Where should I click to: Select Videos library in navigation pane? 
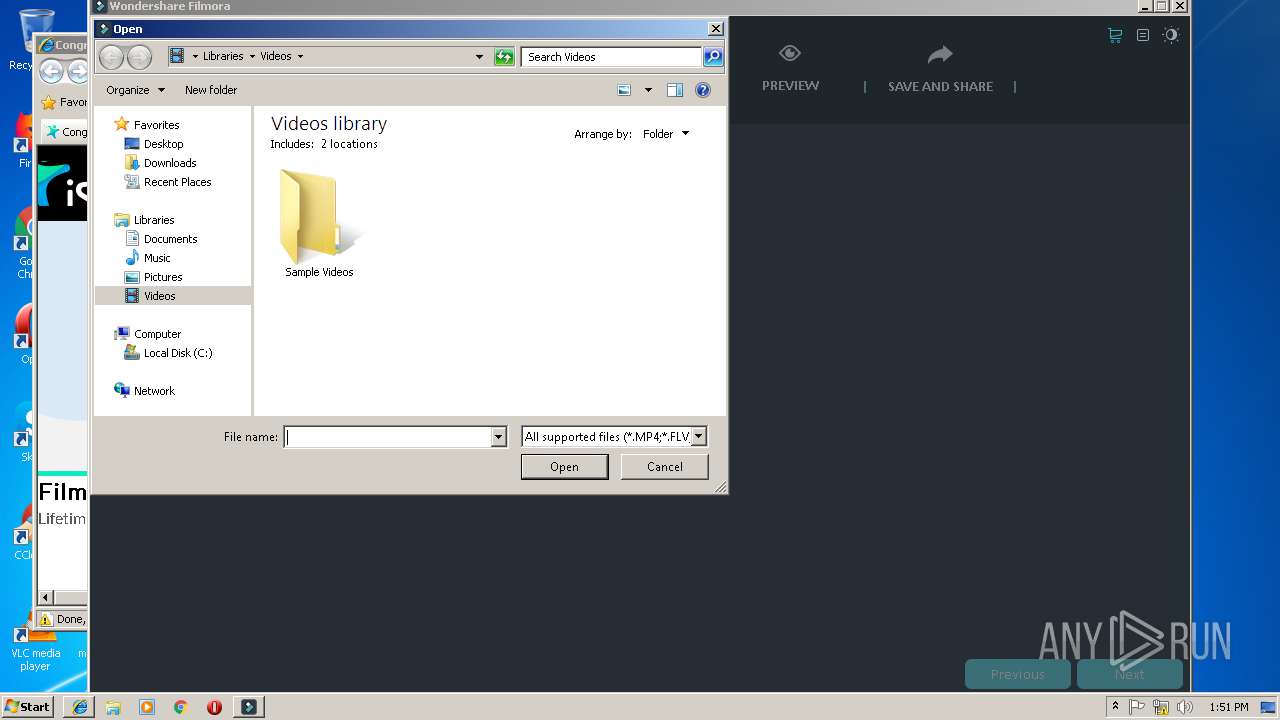point(159,296)
